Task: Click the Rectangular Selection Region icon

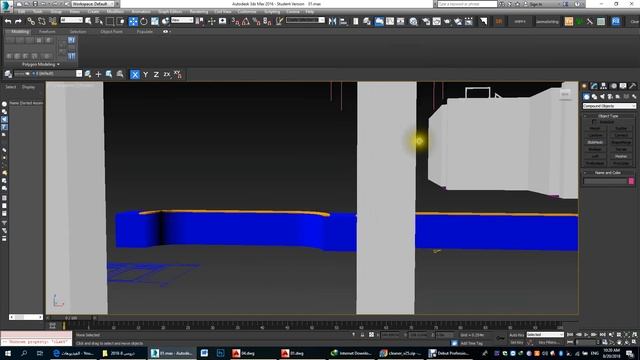Action: point(110,21)
